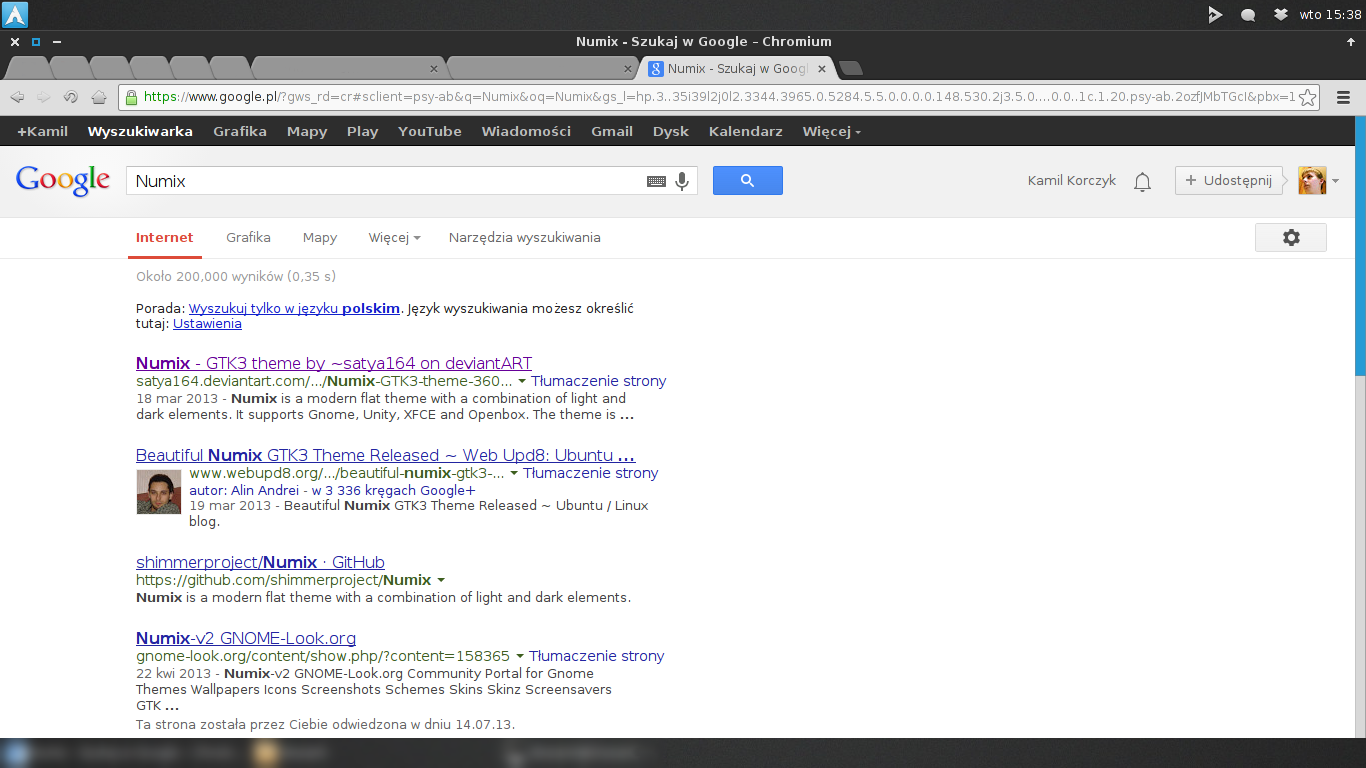This screenshot has width=1366, height=768.
Task: Click Tłumaczenie strony for gnome-look result
Action: point(597,656)
